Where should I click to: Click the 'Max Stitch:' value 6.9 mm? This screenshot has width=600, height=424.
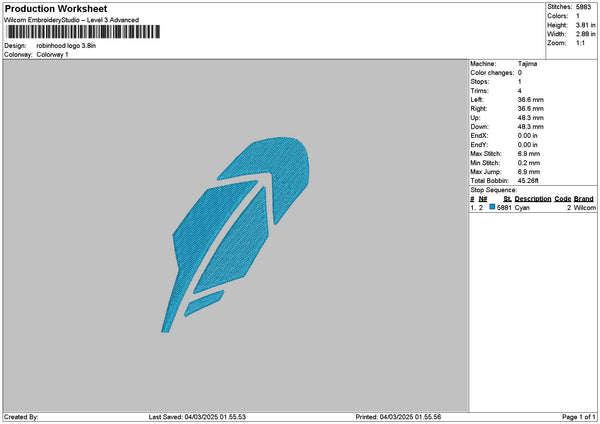coord(529,153)
